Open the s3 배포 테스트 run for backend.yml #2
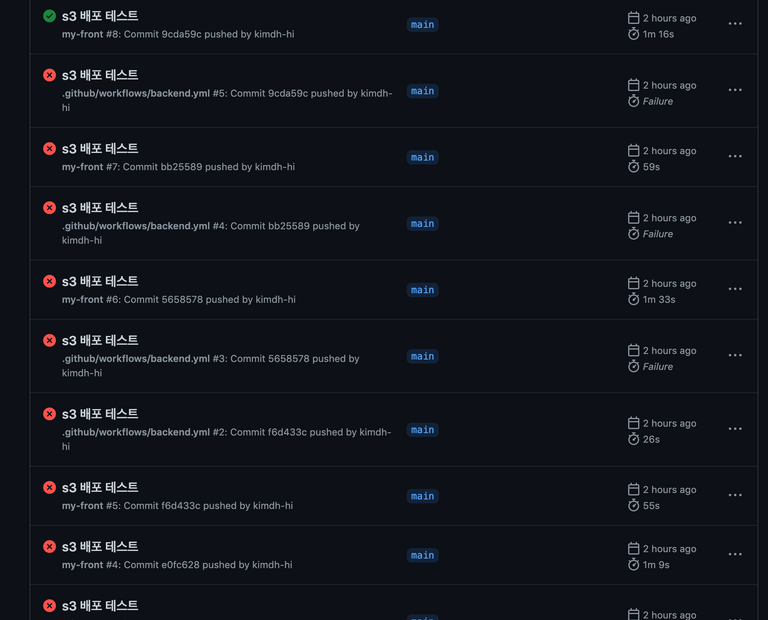 point(100,414)
